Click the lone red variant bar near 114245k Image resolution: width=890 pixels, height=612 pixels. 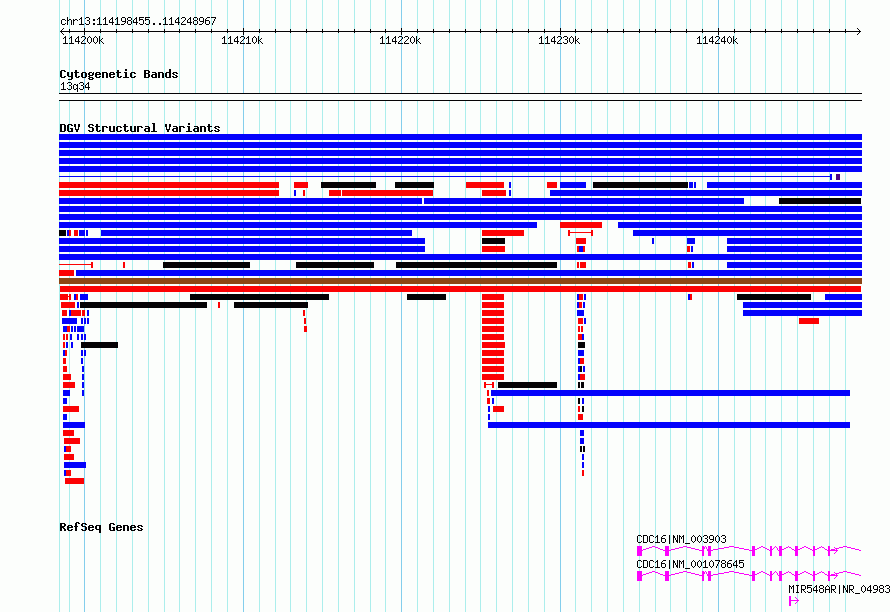coord(809,321)
